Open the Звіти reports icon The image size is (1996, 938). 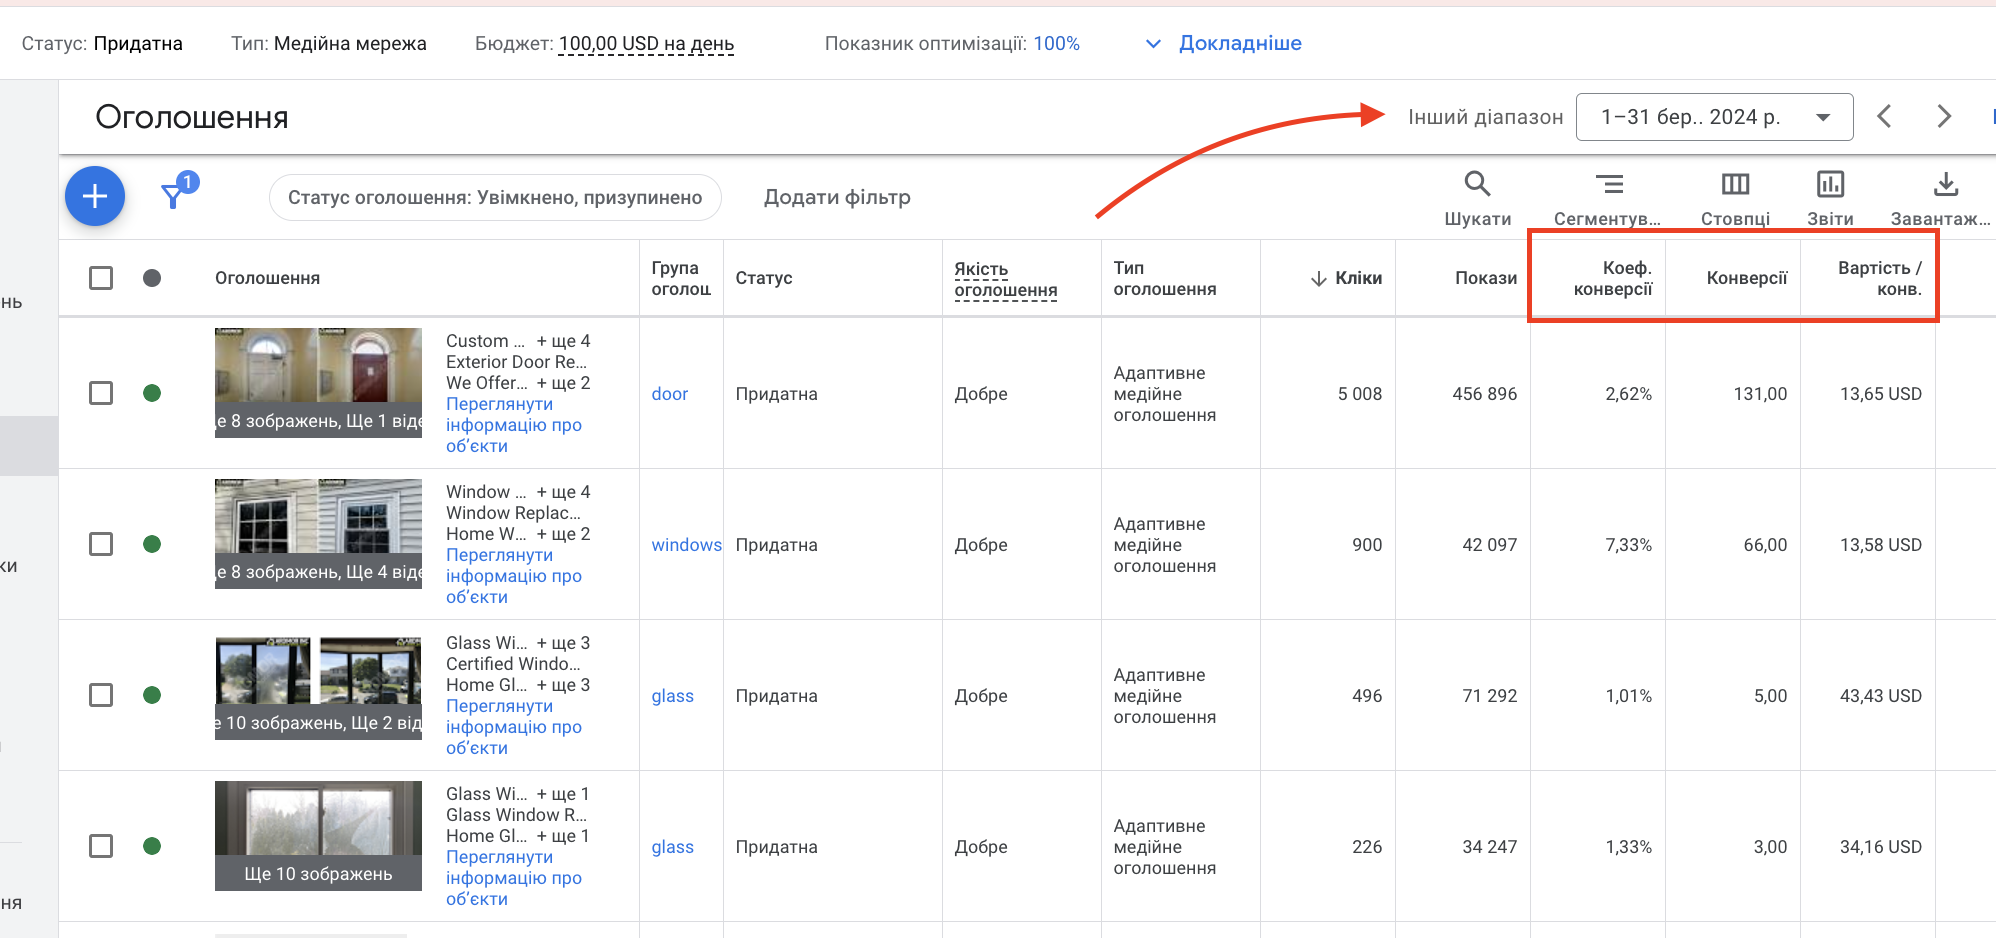click(1830, 184)
